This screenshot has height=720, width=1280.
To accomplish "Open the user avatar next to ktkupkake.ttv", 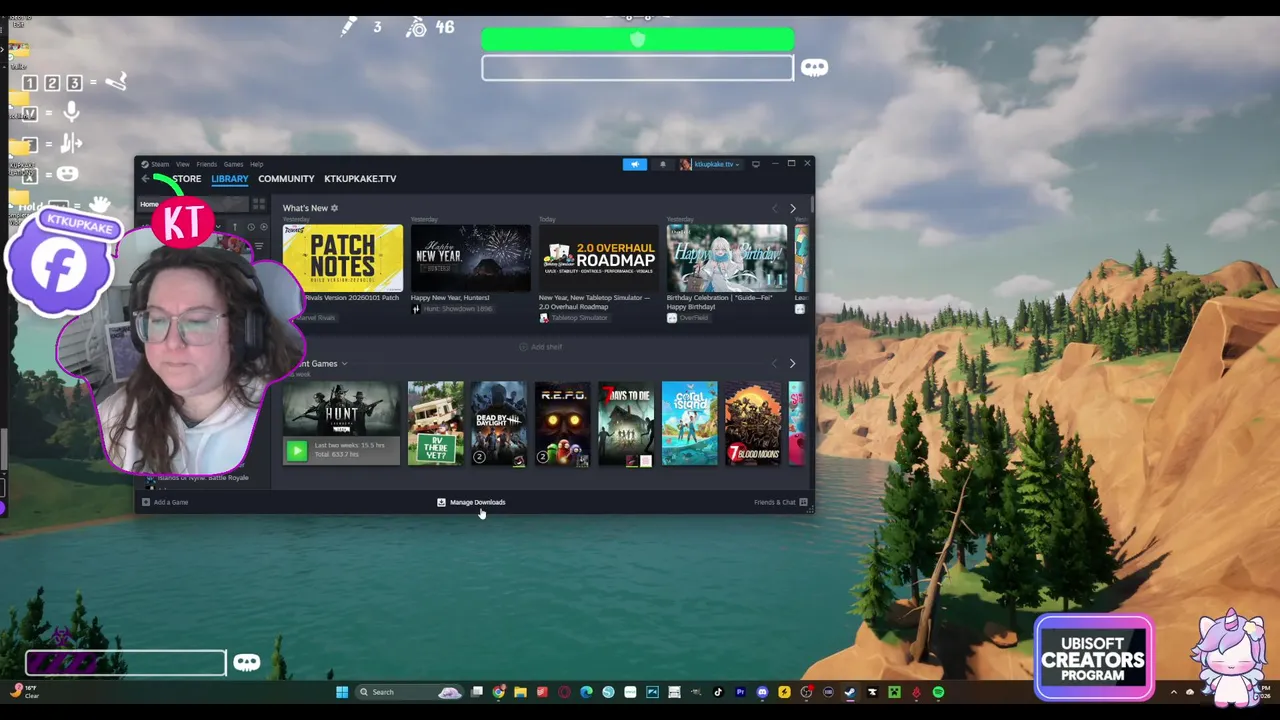I will coord(686,164).
